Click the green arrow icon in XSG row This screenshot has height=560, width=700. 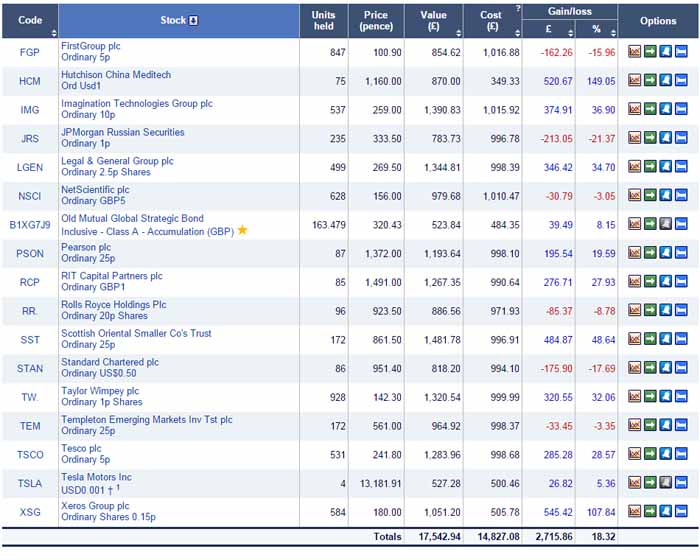(650, 511)
